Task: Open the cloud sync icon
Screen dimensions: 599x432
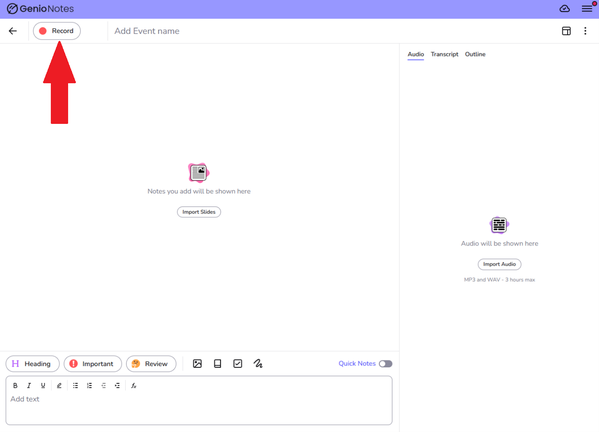Action: tap(565, 8)
